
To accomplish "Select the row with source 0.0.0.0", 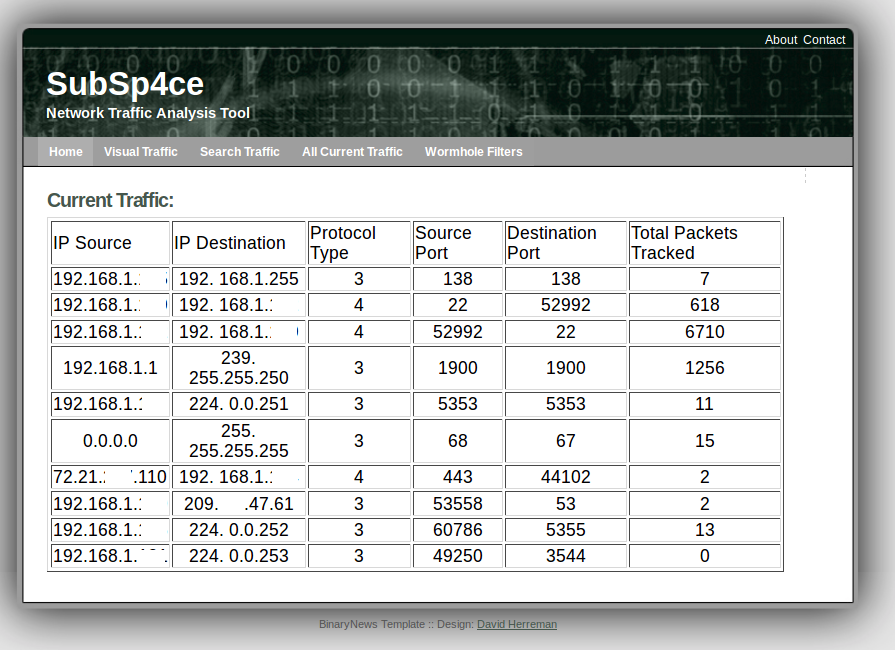I will pyautogui.click(x=414, y=441).
